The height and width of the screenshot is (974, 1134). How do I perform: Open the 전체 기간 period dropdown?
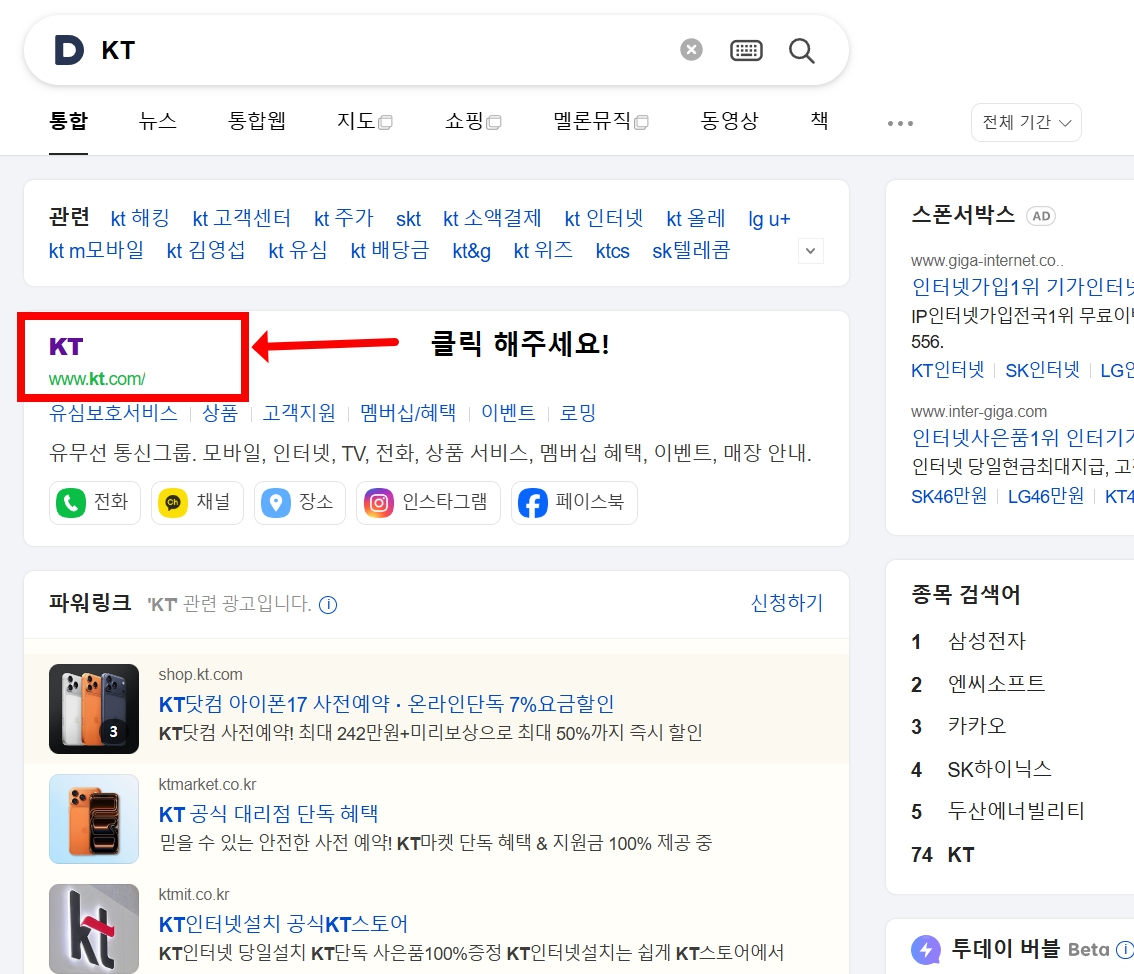click(1026, 122)
